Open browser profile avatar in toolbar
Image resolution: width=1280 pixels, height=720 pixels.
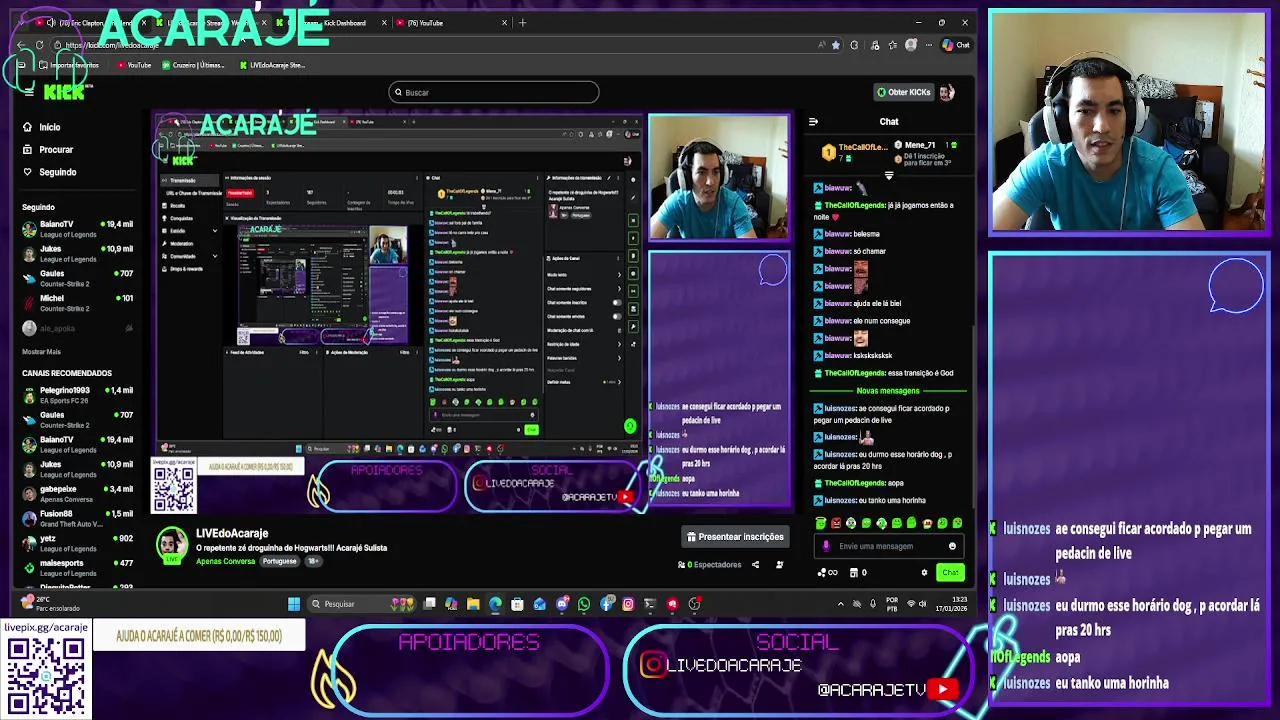point(911,45)
